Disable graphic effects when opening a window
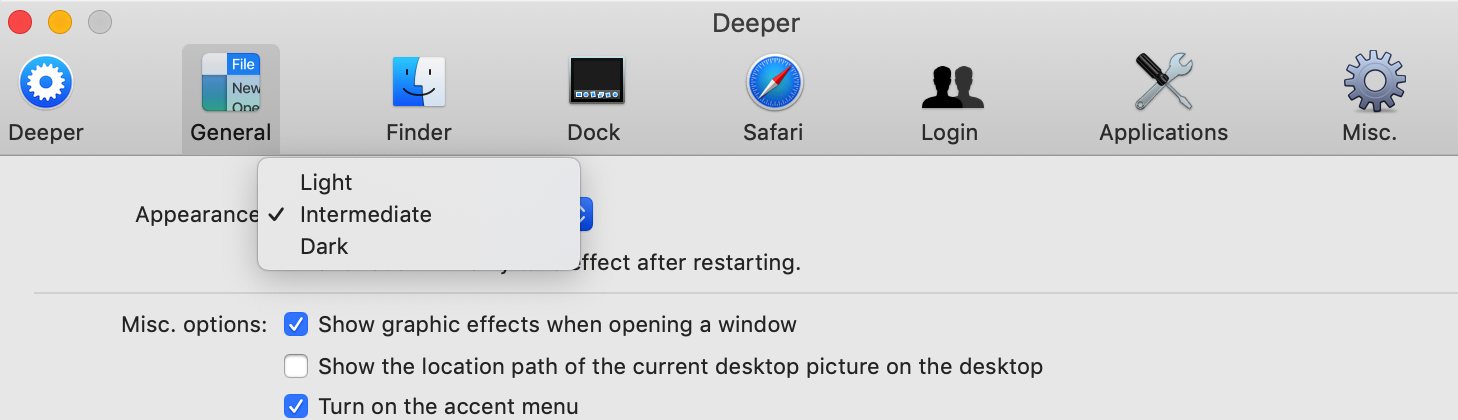The height and width of the screenshot is (420, 1458). point(296,324)
